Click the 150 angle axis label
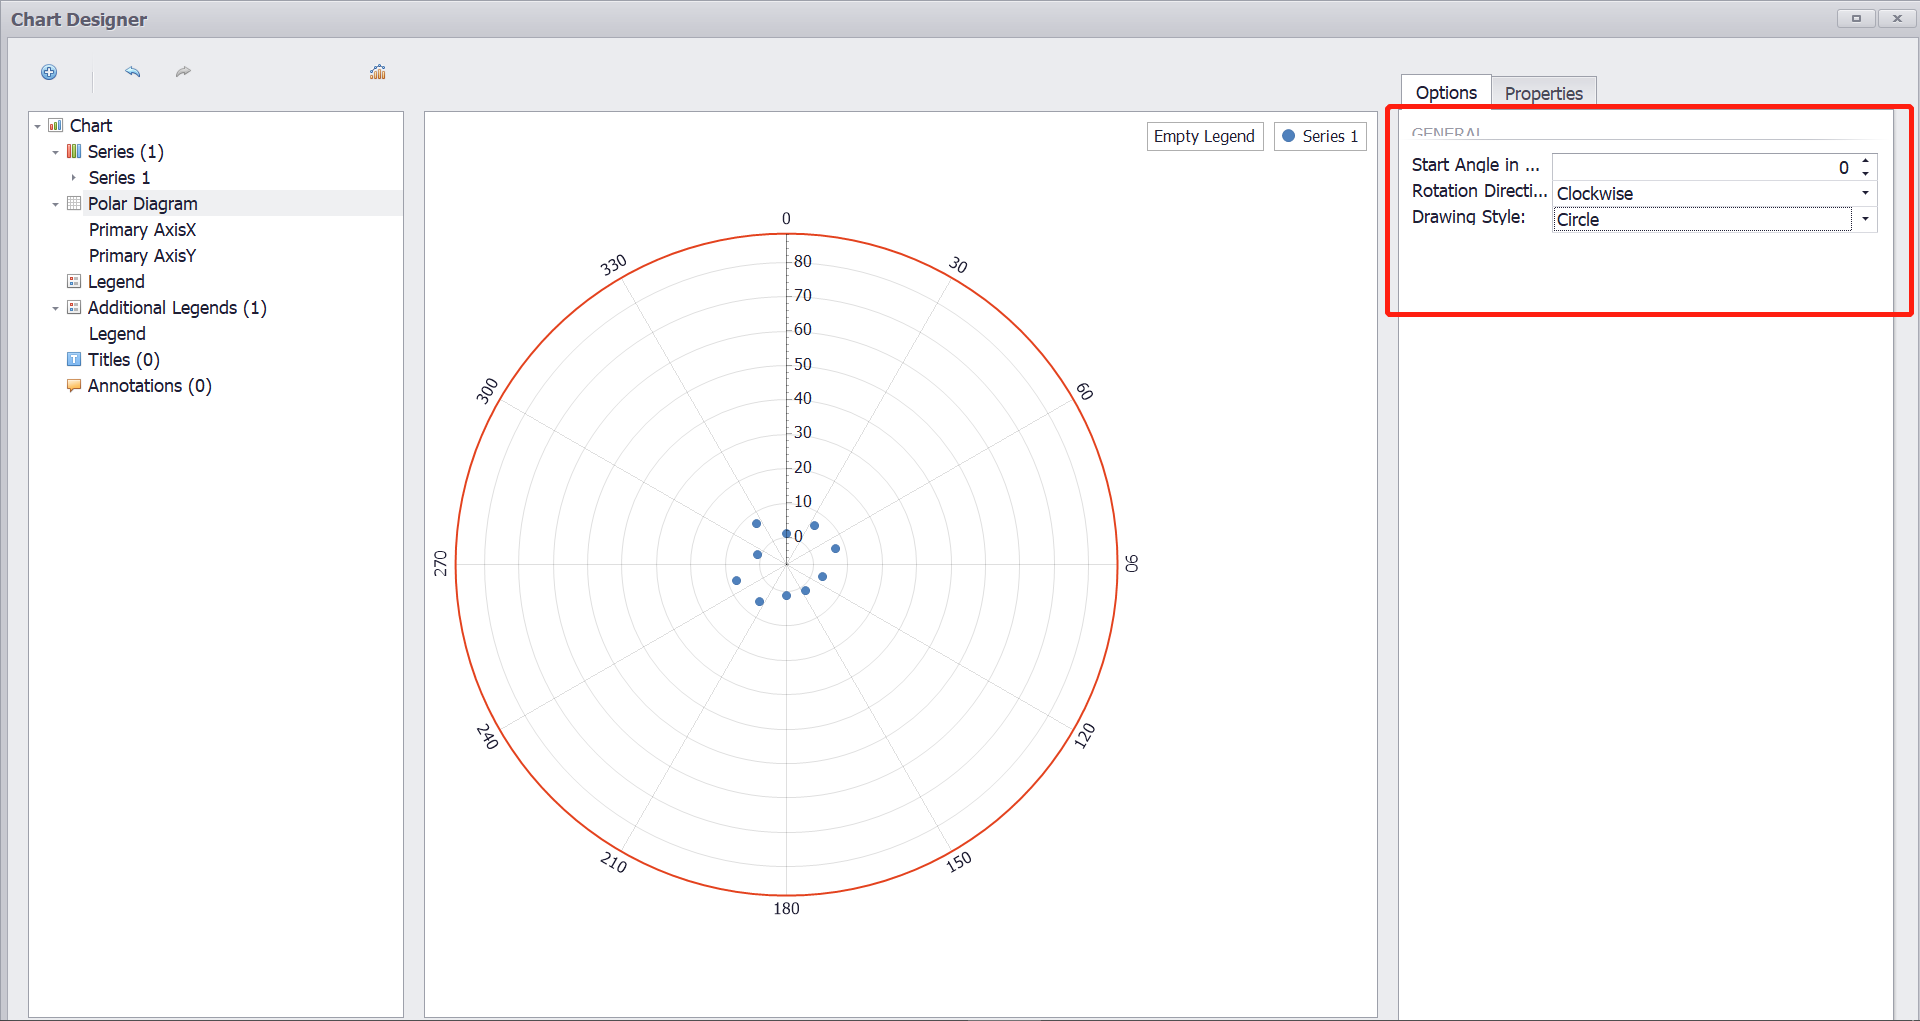This screenshot has height=1021, width=1920. pyautogui.click(x=958, y=861)
